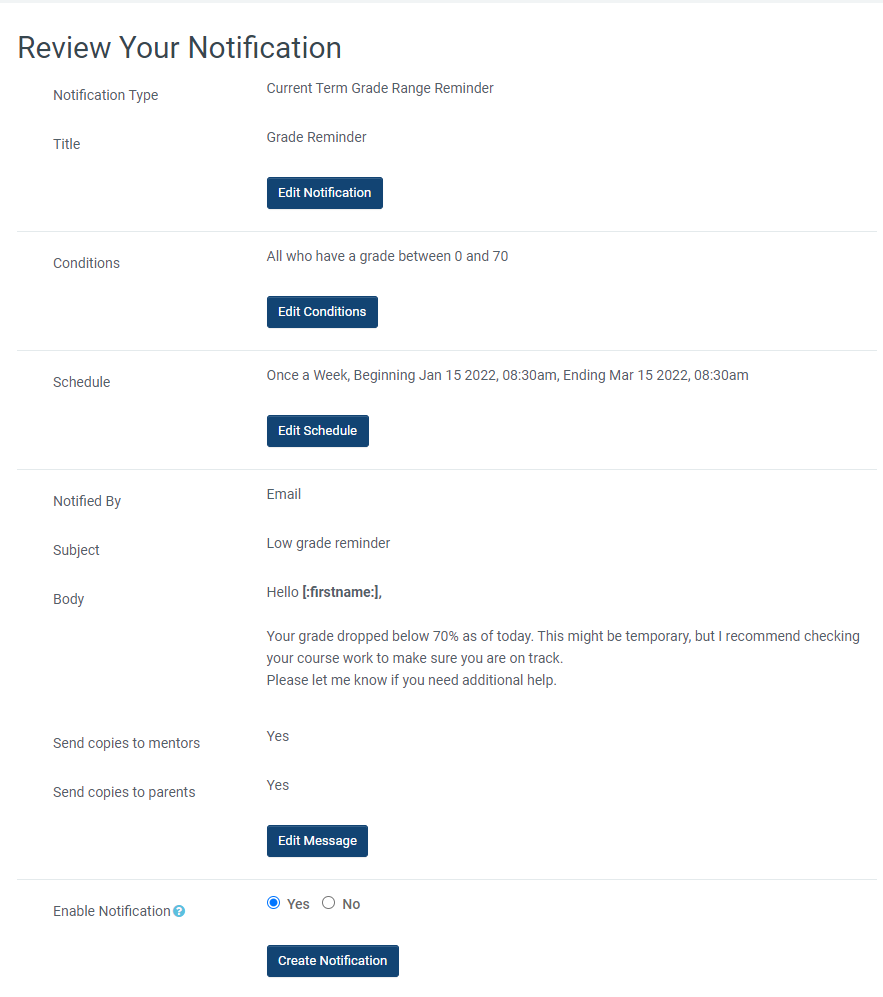Submit with the Create Notification button
Screen dimensions: 883x997
332,961
